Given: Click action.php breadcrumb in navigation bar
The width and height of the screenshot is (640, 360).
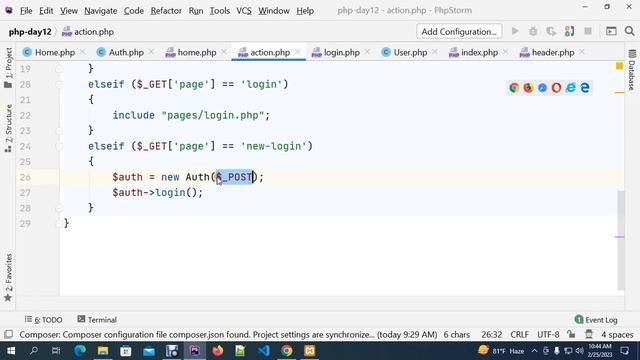Looking at the screenshot, I should [88, 31].
